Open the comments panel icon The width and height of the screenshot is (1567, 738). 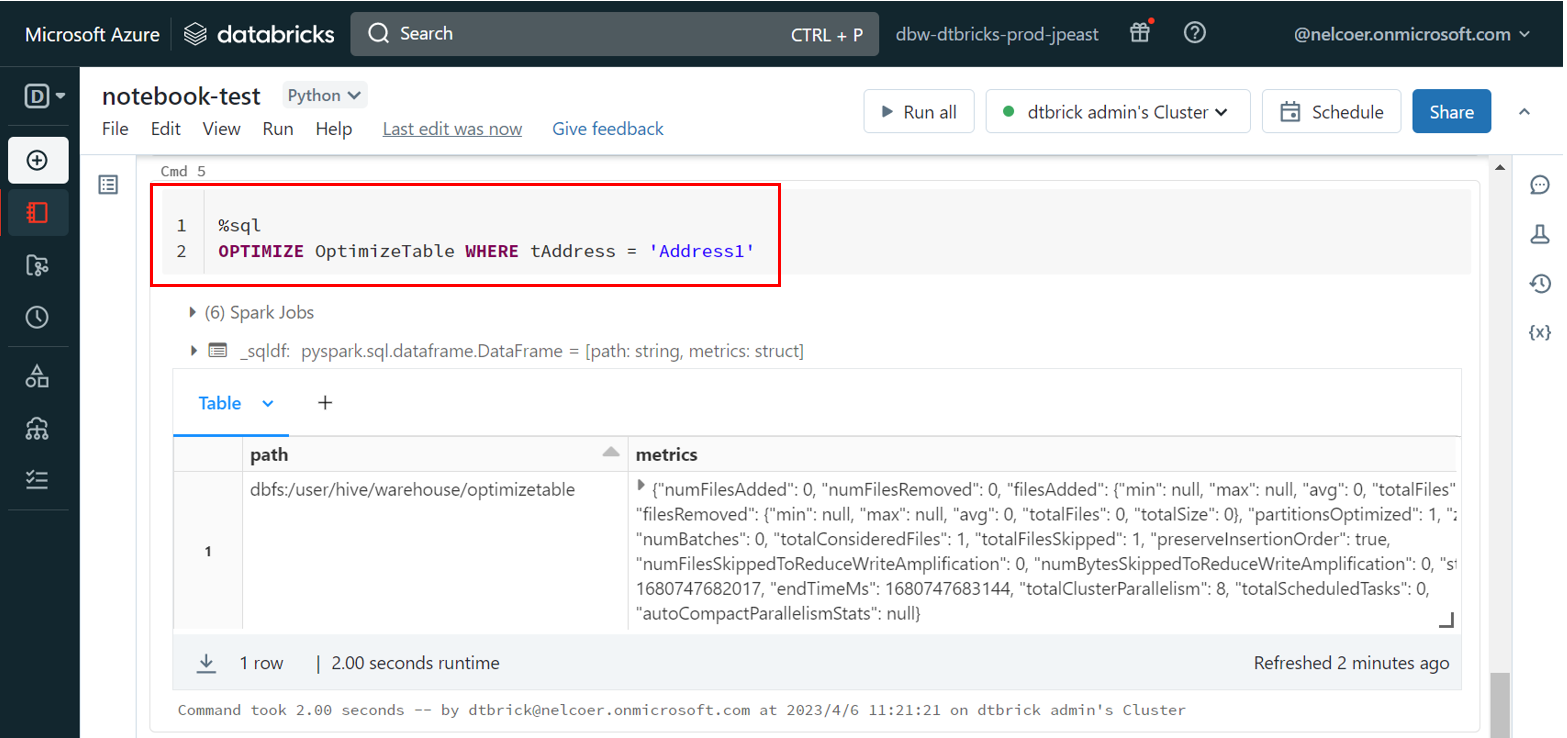click(x=1540, y=185)
